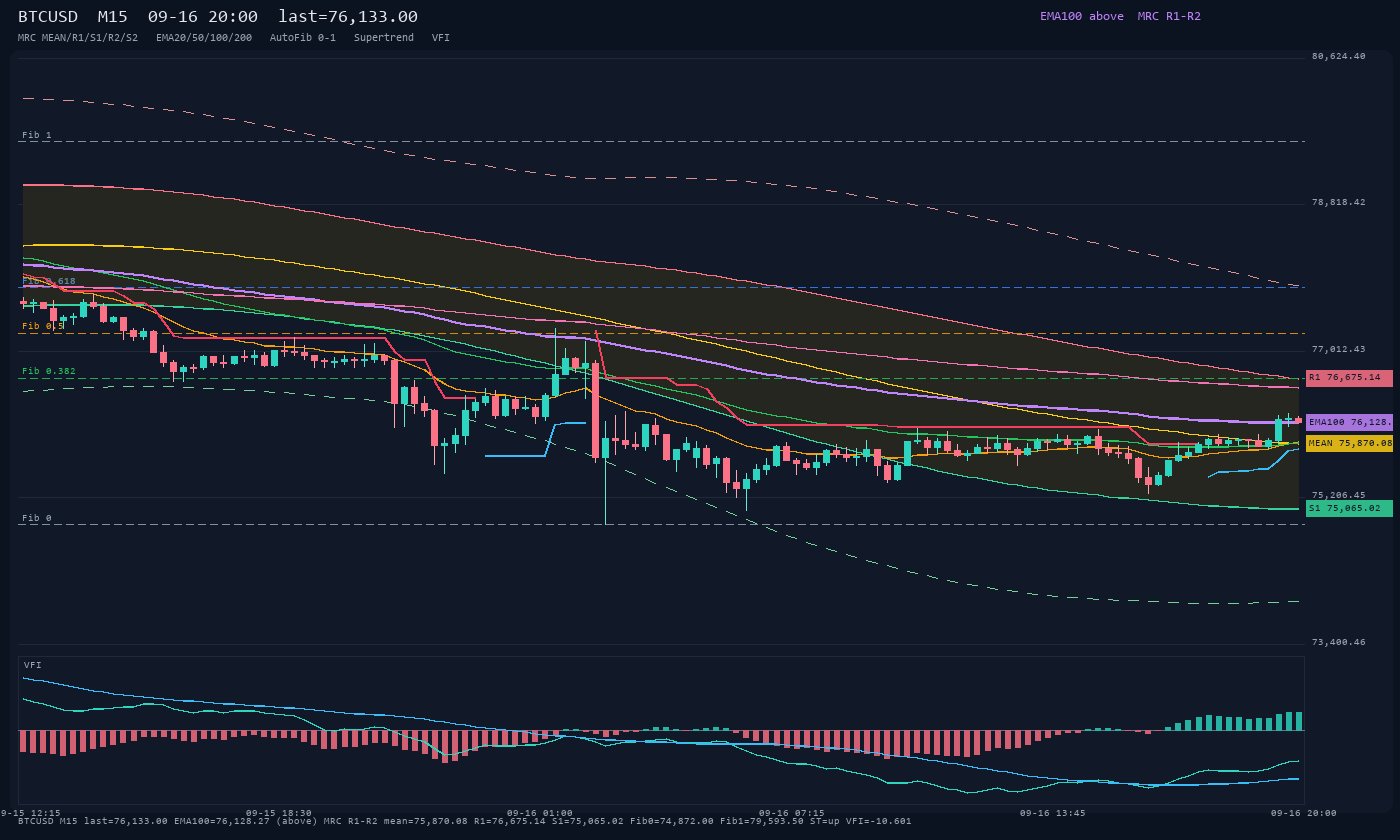Select the AutoFib 0-1 legend label
This screenshot has width=1400, height=840.
pos(303,37)
